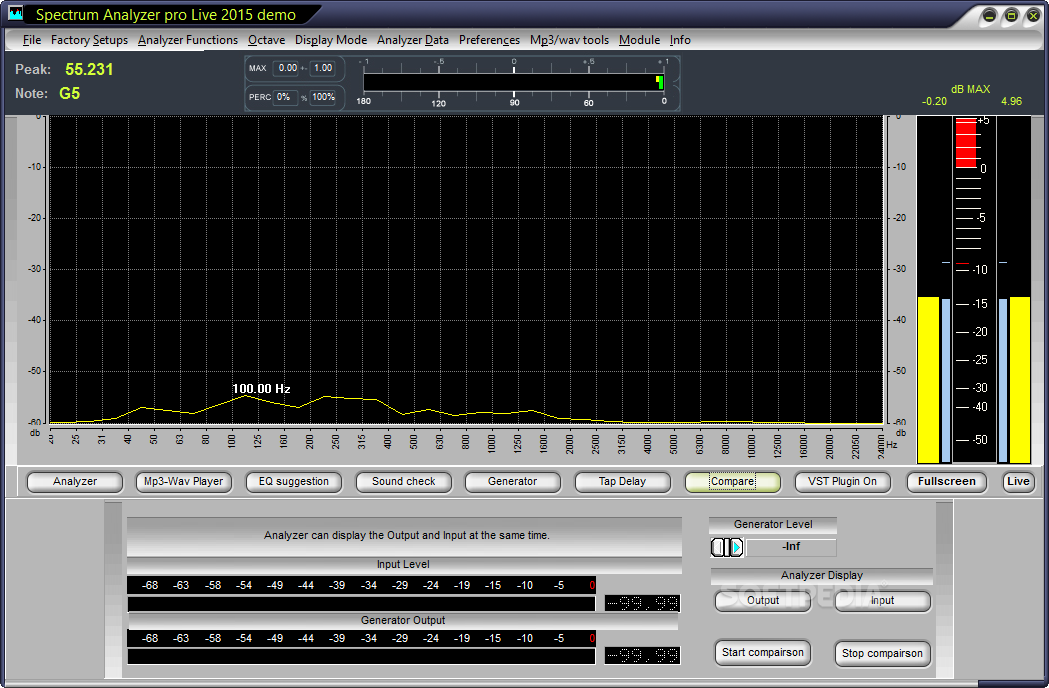Click the Input Level -99.99 readout
The width and height of the screenshot is (1049, 688).
pos(642,604)
